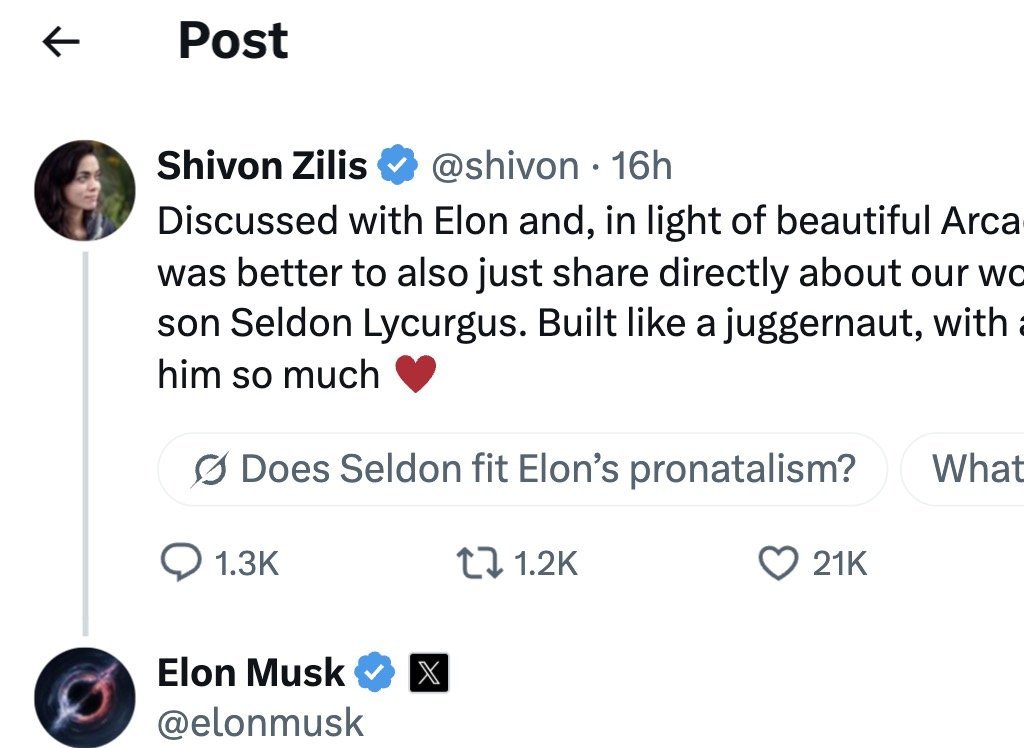Open the @shivon handle
Viewport: 1024px width, 748px height.
point(504,166)
